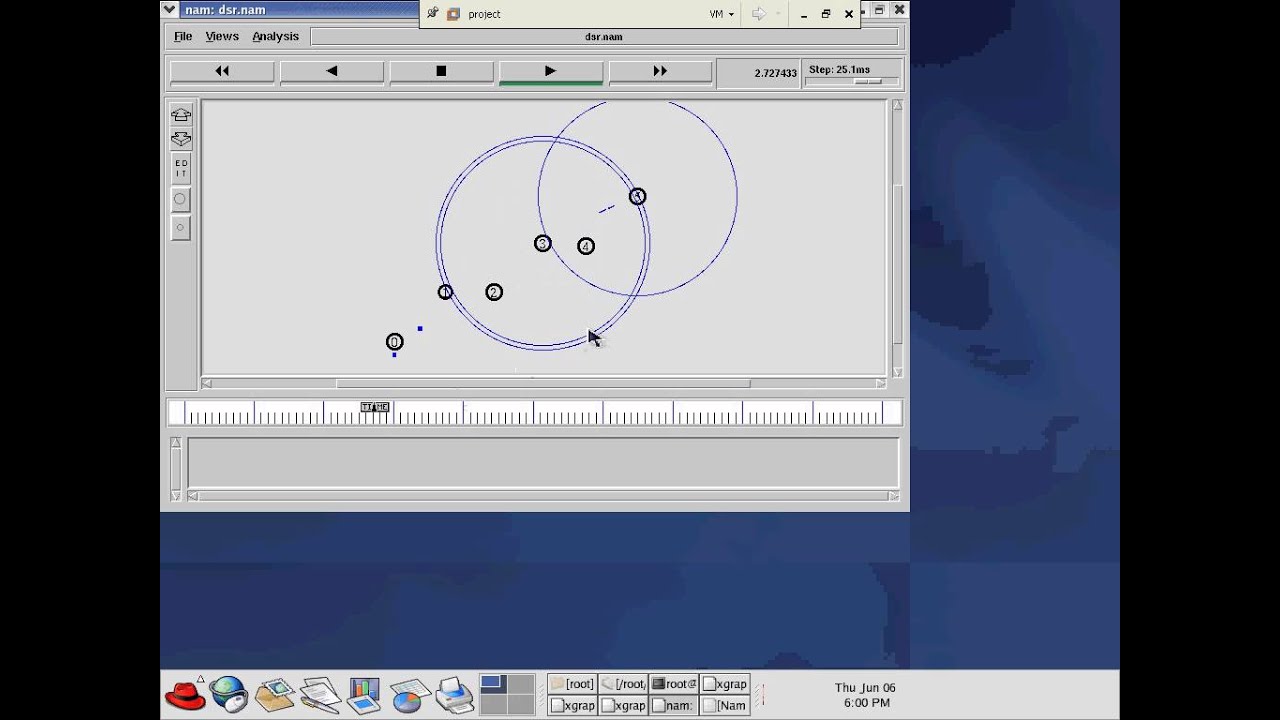Open the email client icon in panel

274,694
